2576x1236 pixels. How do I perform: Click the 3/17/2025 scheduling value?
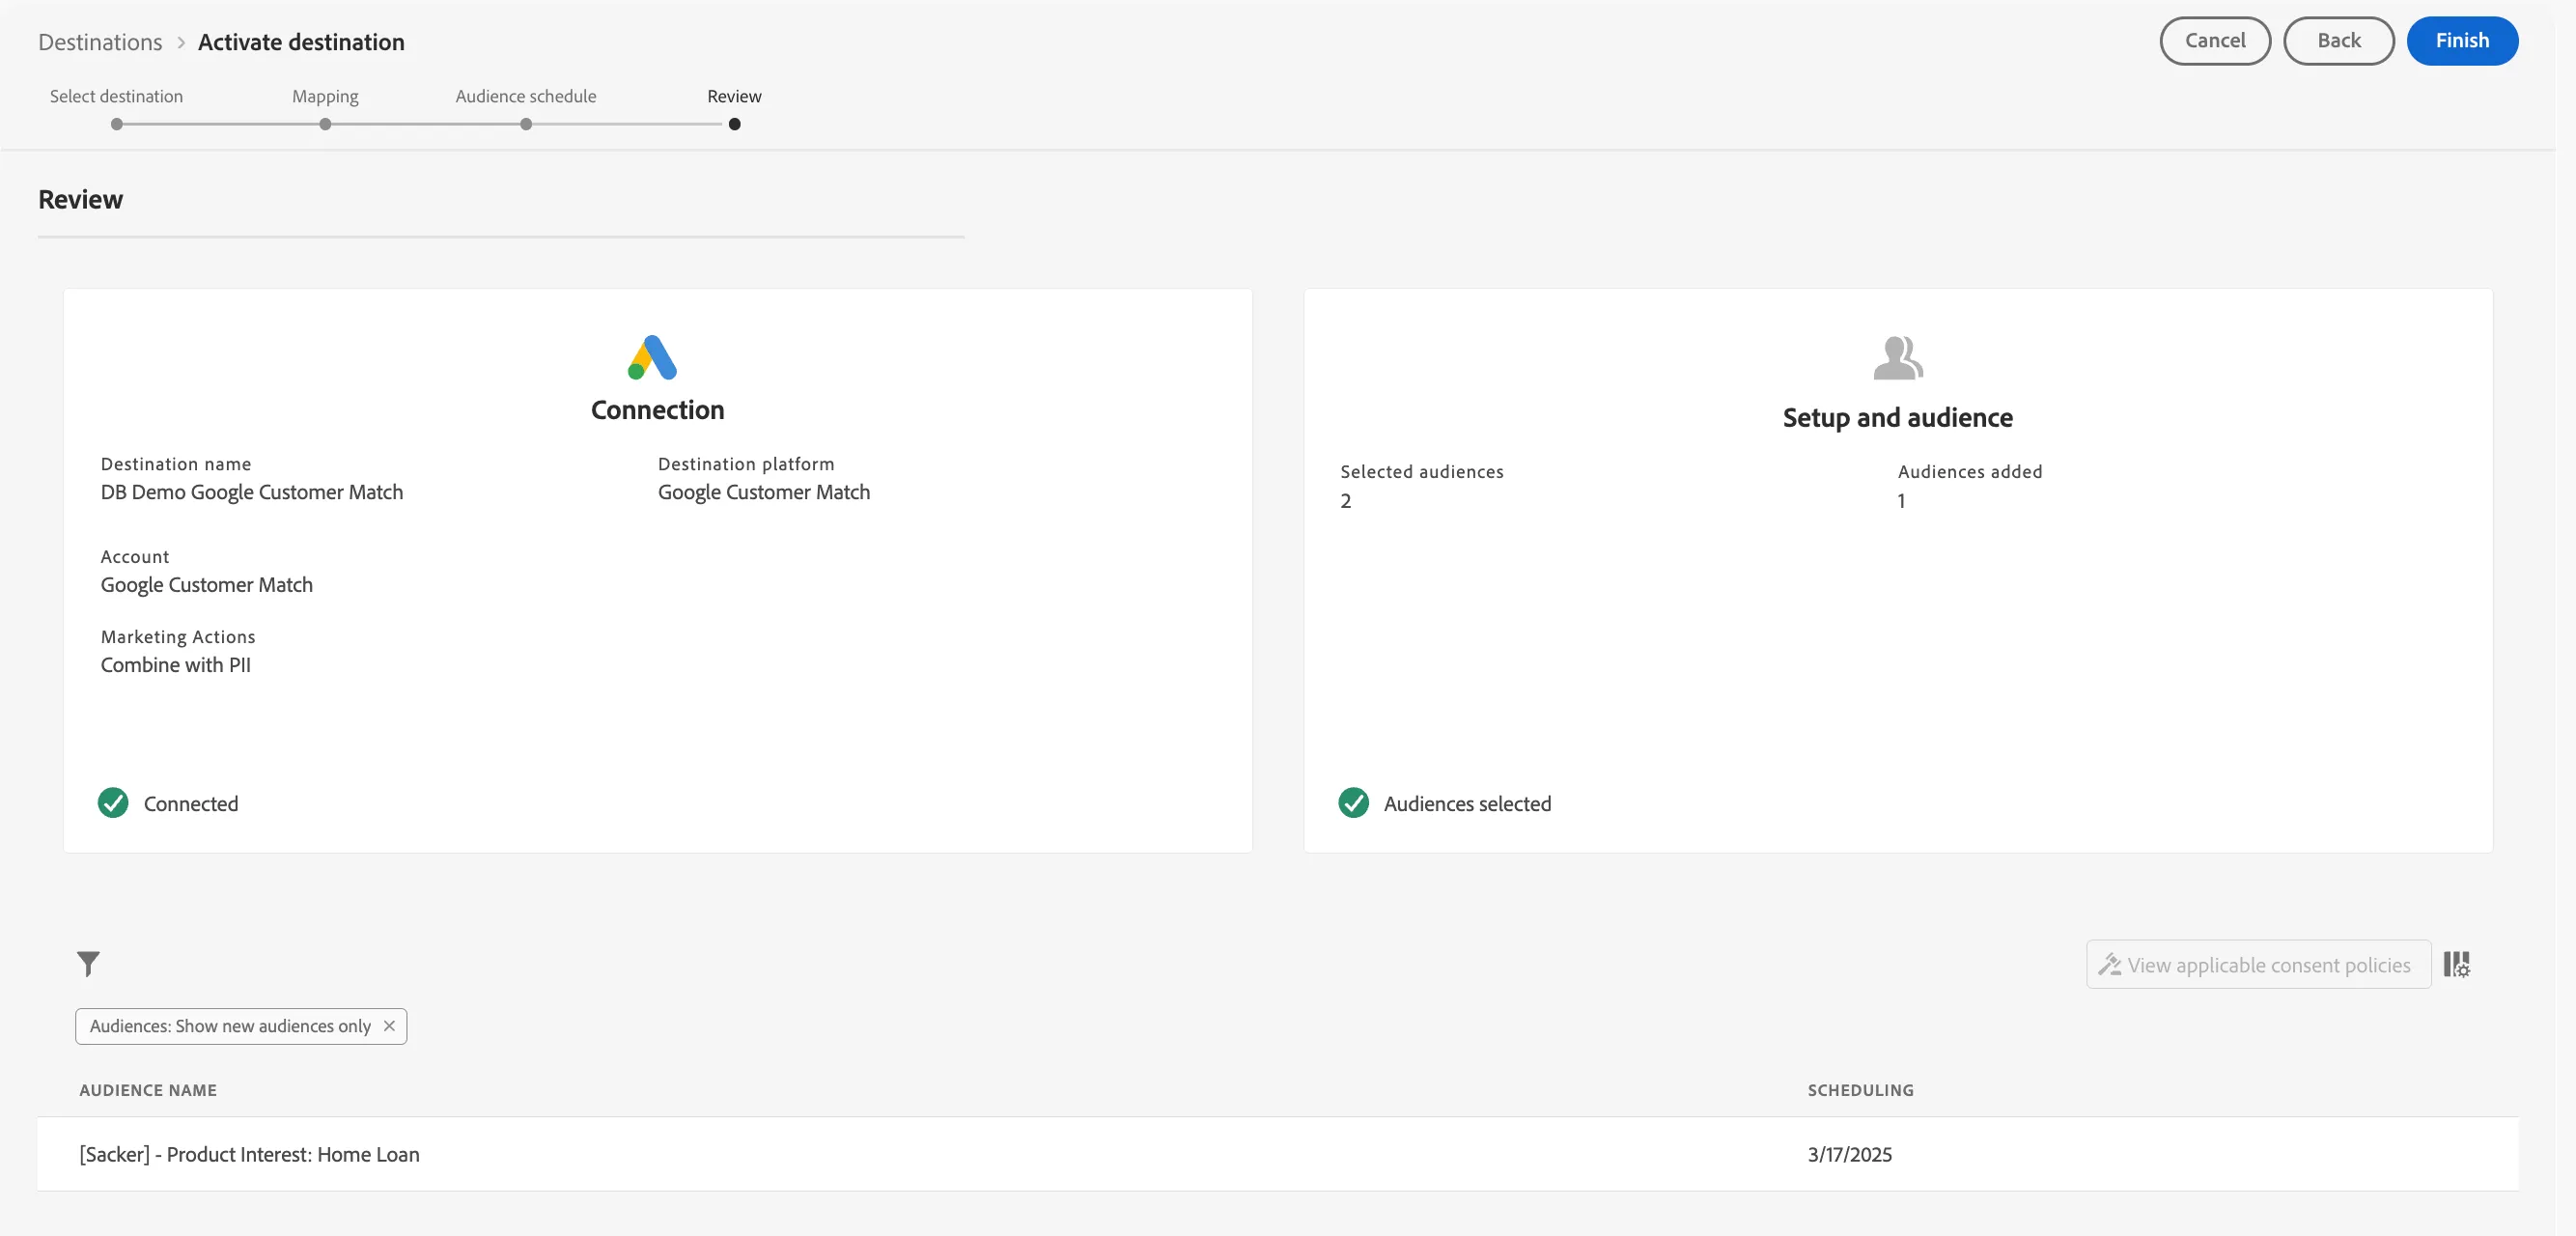tap(1849, 1154)
